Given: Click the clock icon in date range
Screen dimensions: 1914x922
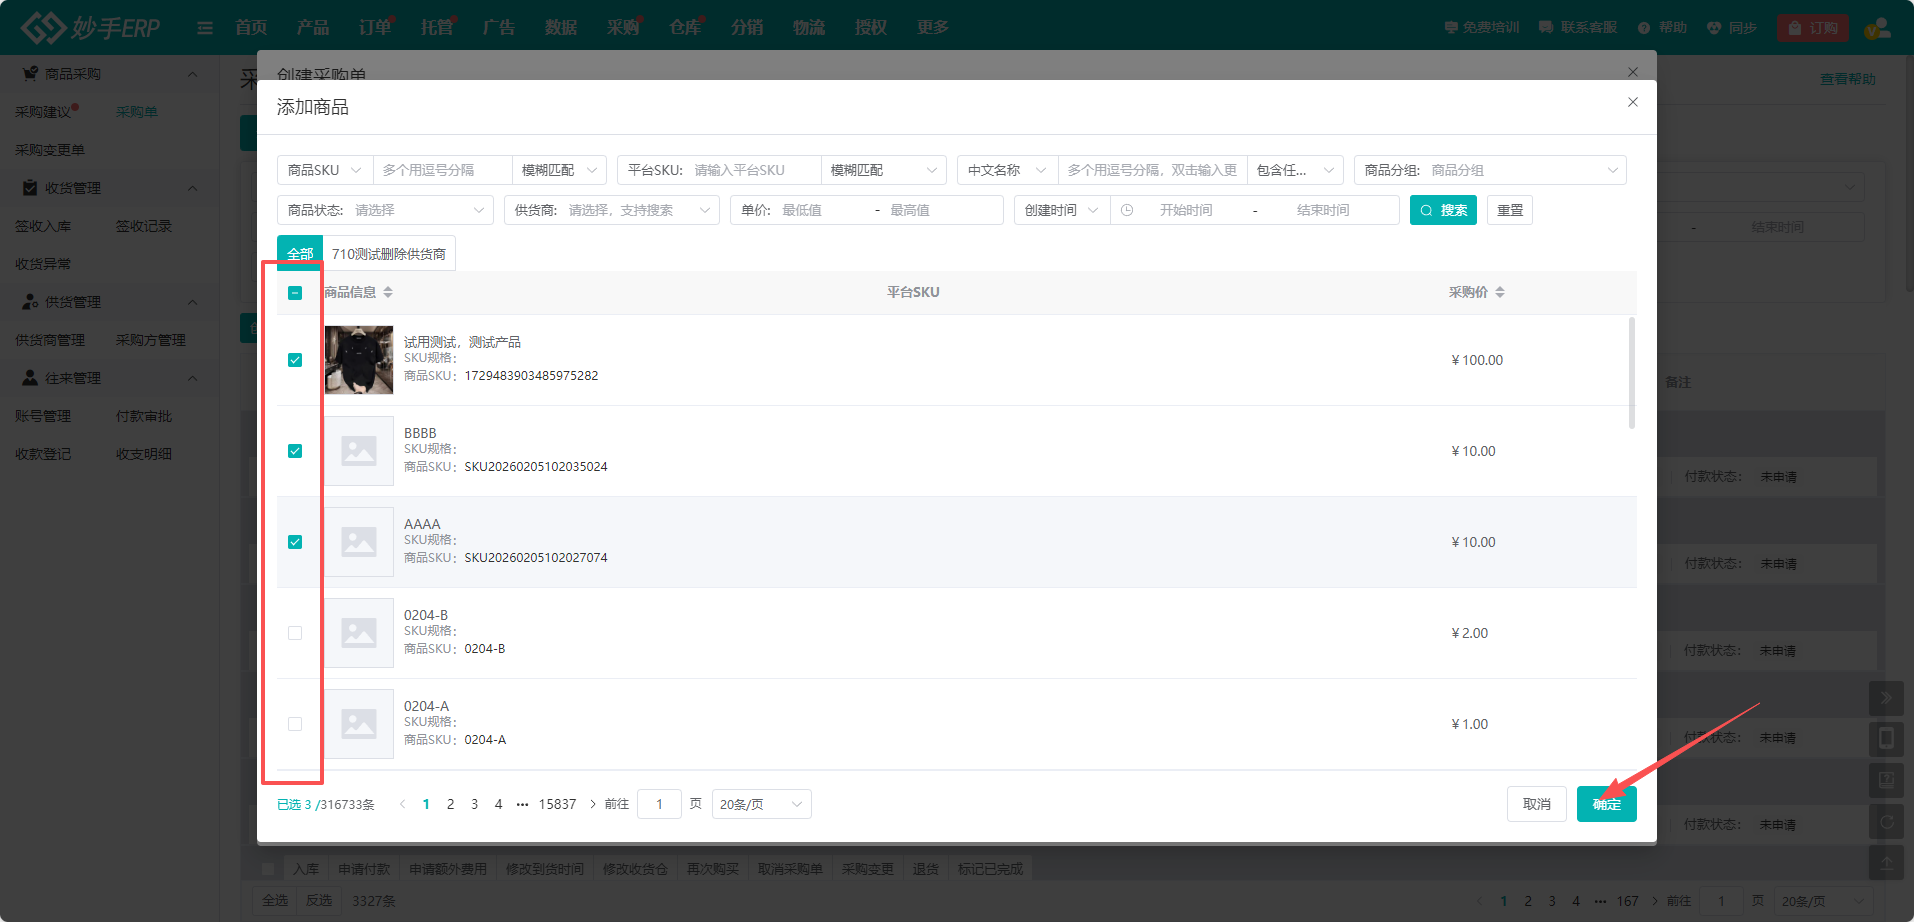Looking at the screenshot, I should click(1127, 210).
